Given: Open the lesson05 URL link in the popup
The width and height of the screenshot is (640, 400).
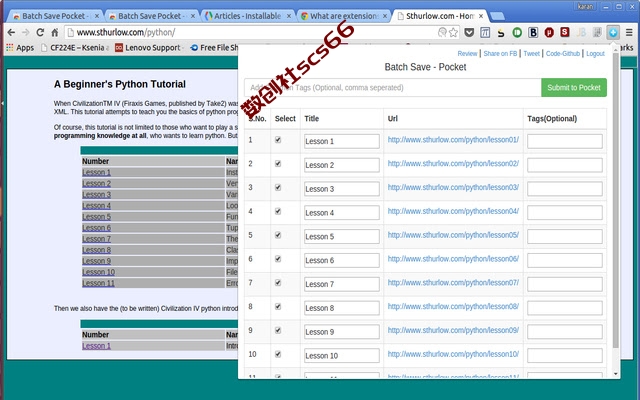Looking at the screenshot, I should [x=453, y=235].
